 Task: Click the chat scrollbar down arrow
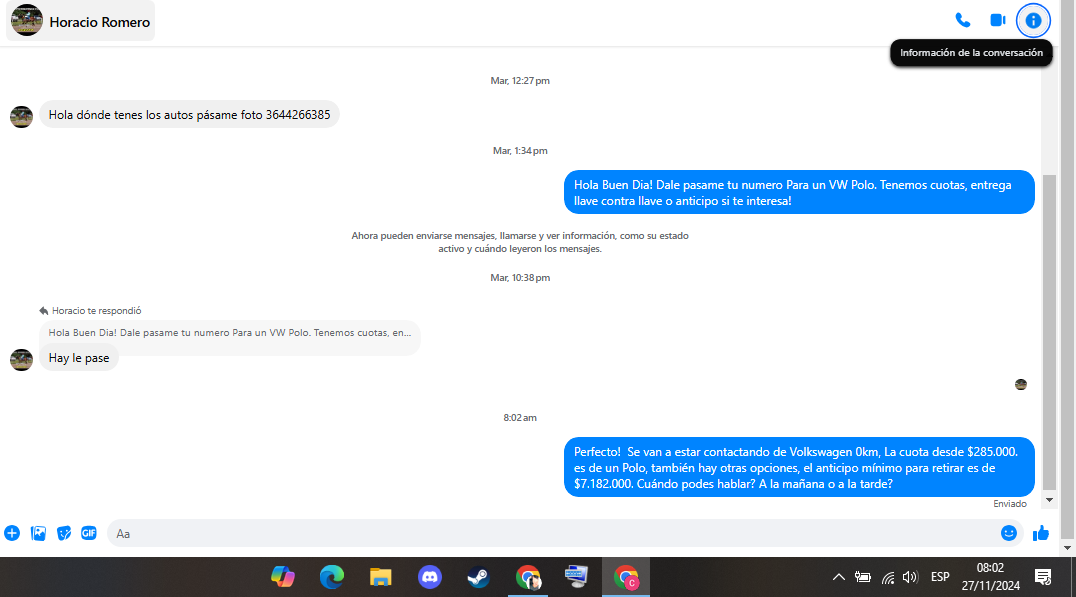1049,500
